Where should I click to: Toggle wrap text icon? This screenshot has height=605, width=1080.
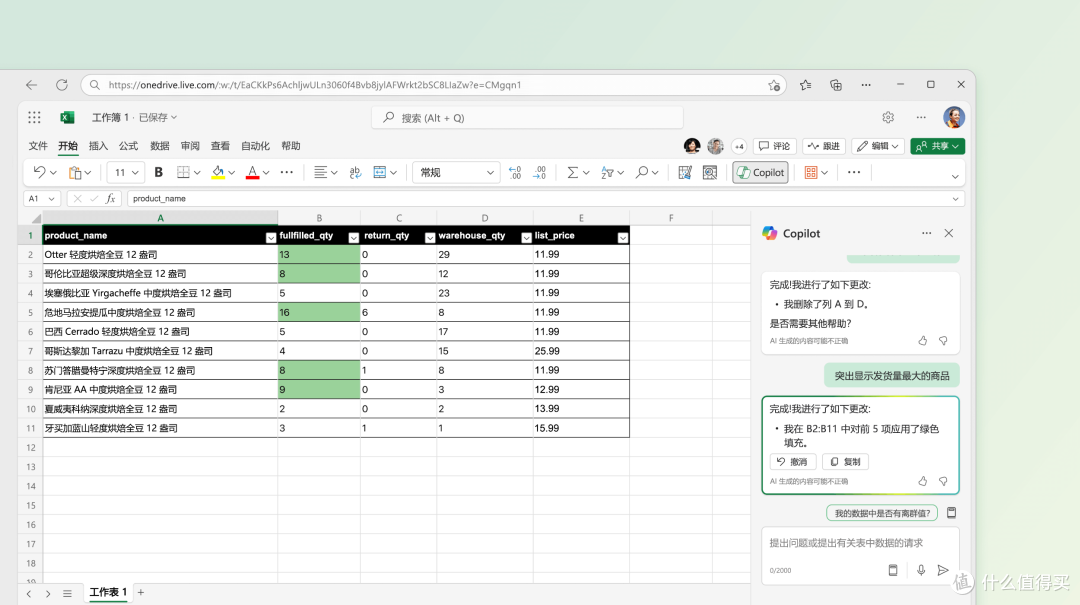tap(355, 172)
